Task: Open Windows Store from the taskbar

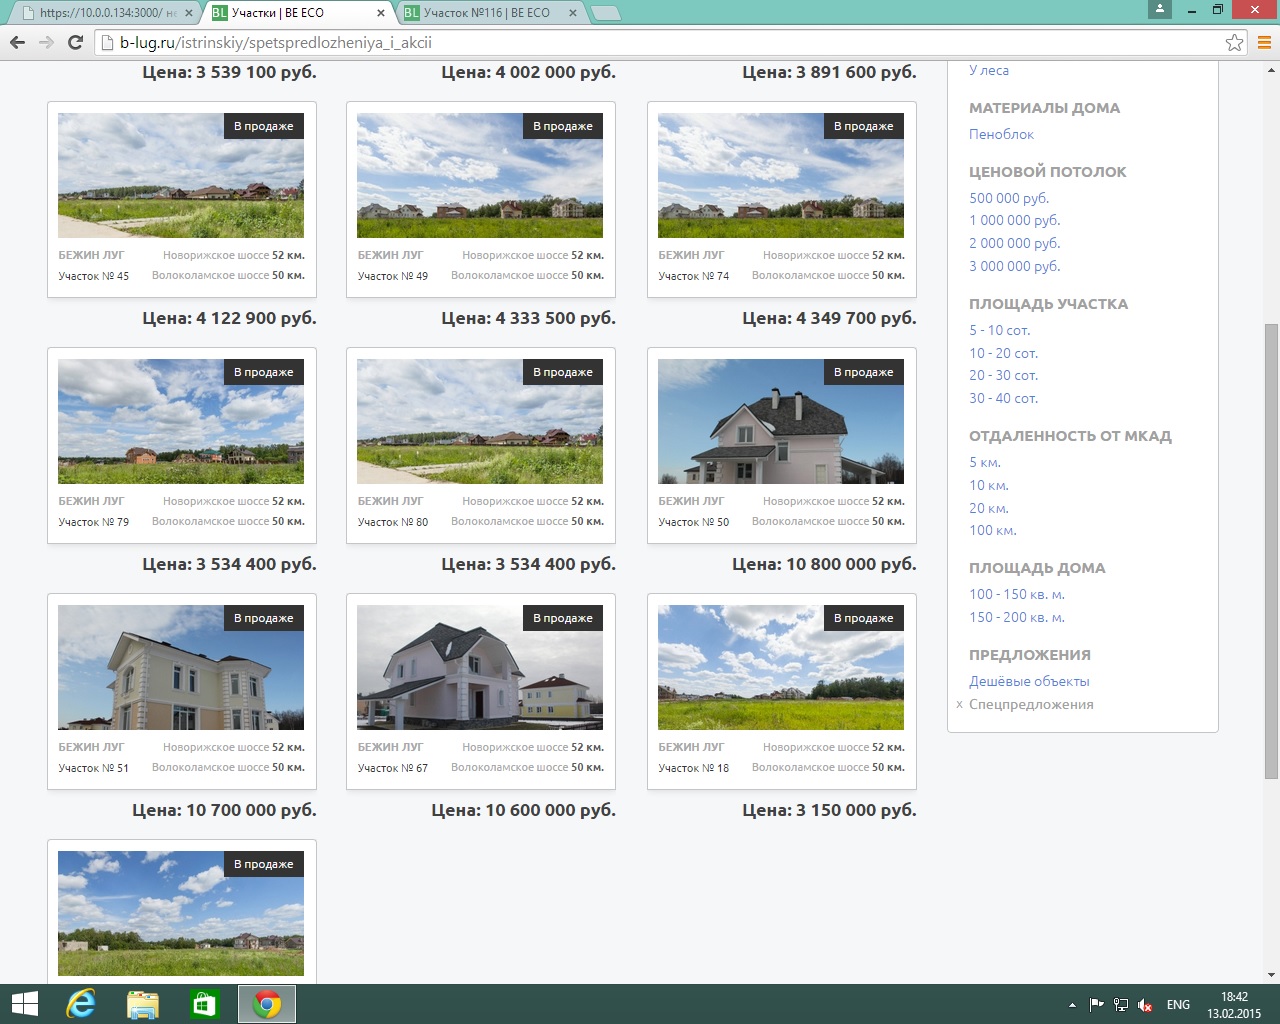Action: pyautogui.click(x=204, y=1004)
